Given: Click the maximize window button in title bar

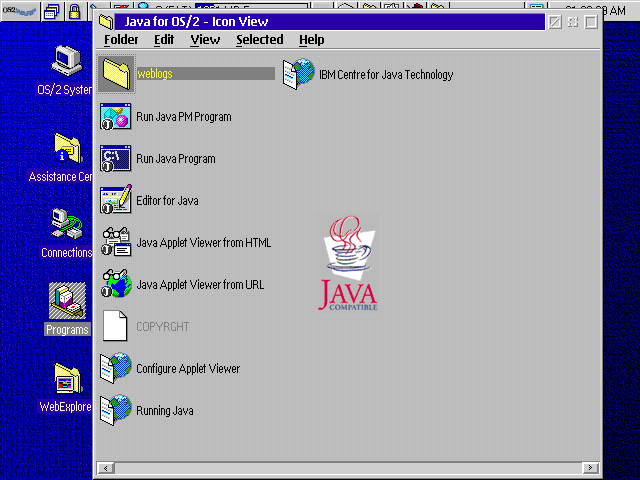Looking at the screenshot, I should [591, 22].
